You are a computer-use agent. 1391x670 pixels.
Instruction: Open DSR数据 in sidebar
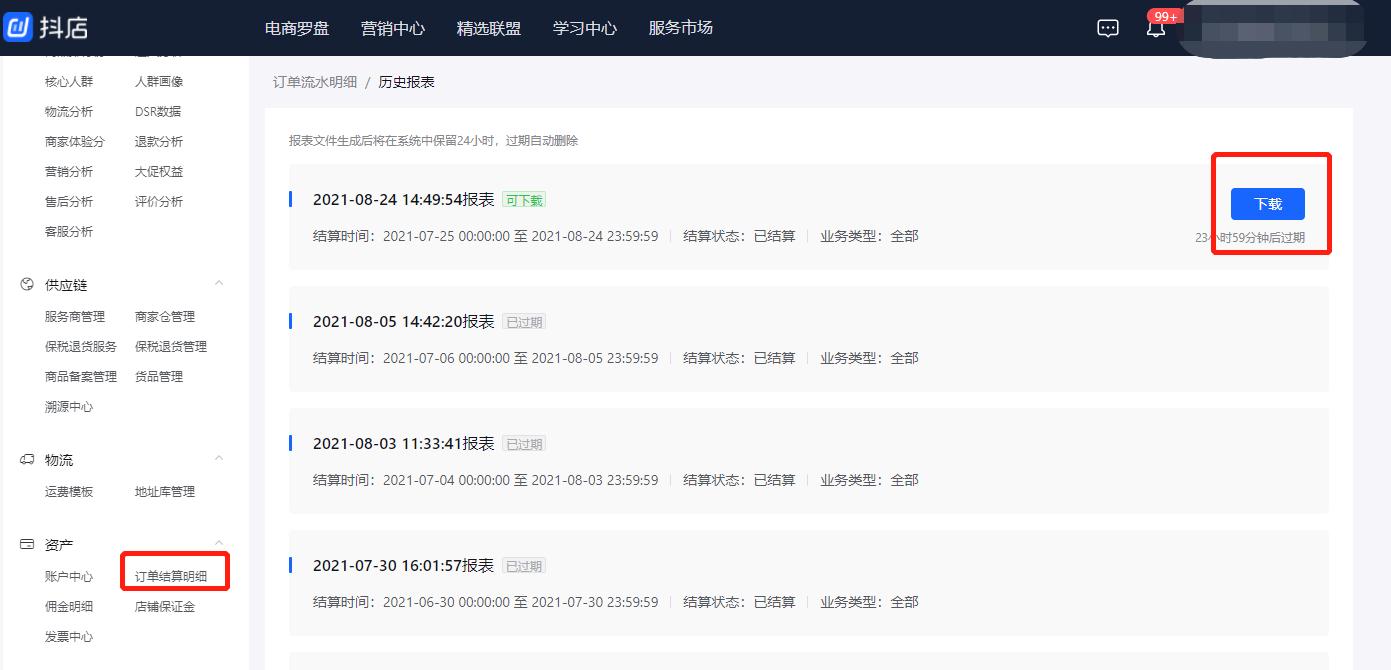pos(158,111)
